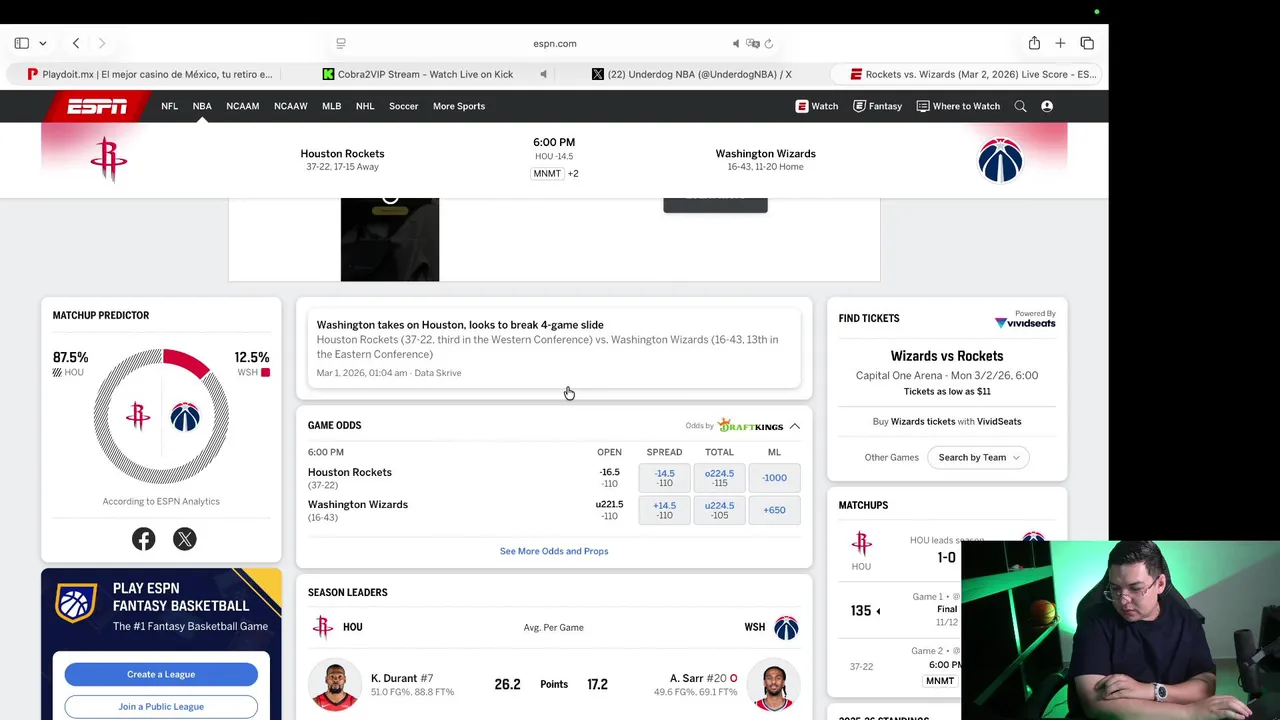
Task: Mute audio via address bar speaker icon
Action: pos(736,43)
